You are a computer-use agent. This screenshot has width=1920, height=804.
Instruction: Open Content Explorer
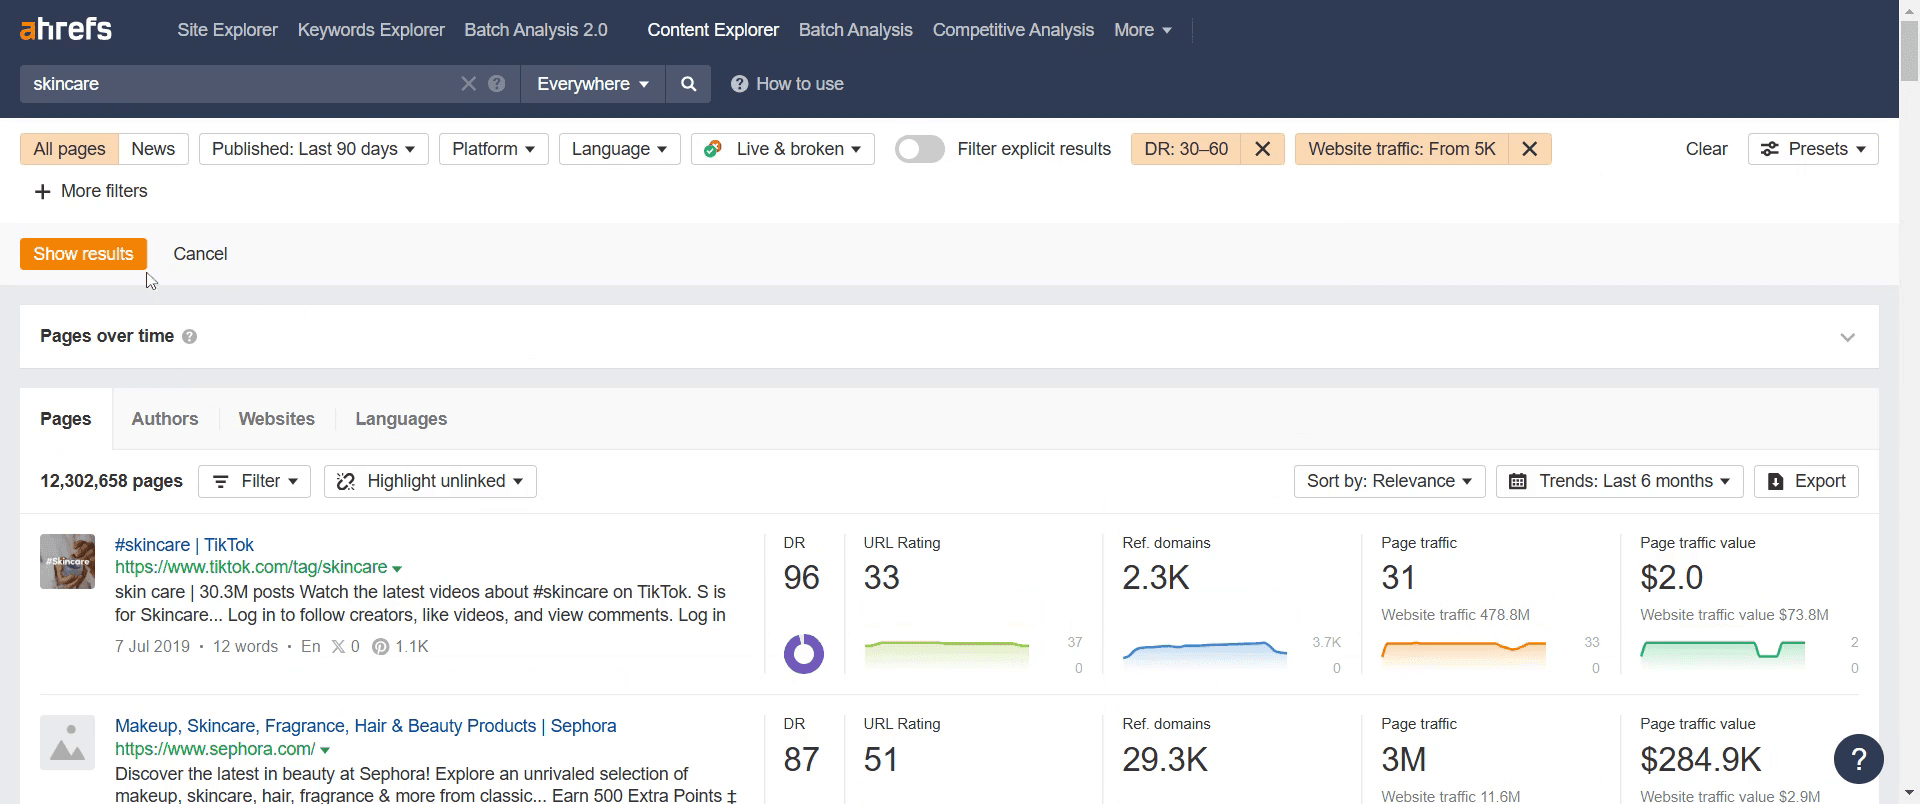(x=713, y=30)
